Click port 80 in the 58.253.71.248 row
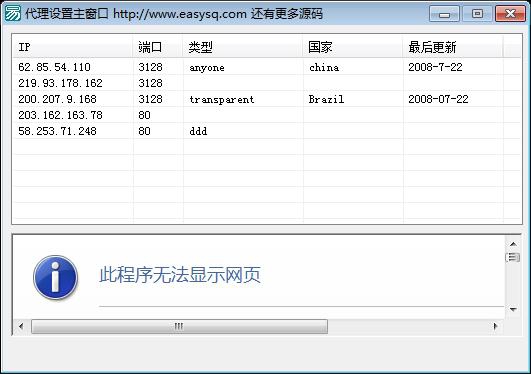Viewport: 531px width, 374px height. [144, 131]
